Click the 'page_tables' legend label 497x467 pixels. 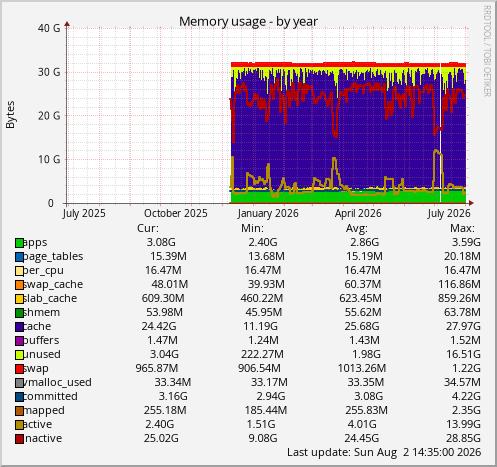53,257
